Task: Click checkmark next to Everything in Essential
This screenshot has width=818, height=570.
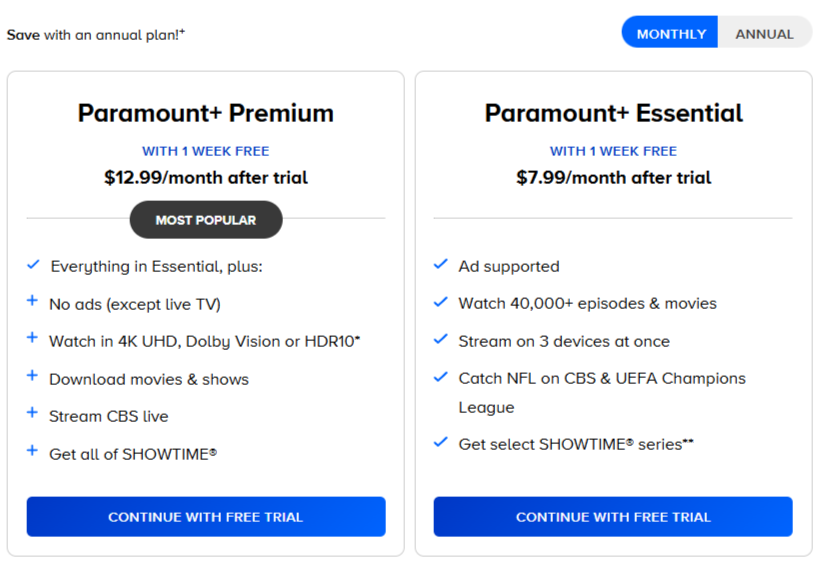Action: (33, 265)
